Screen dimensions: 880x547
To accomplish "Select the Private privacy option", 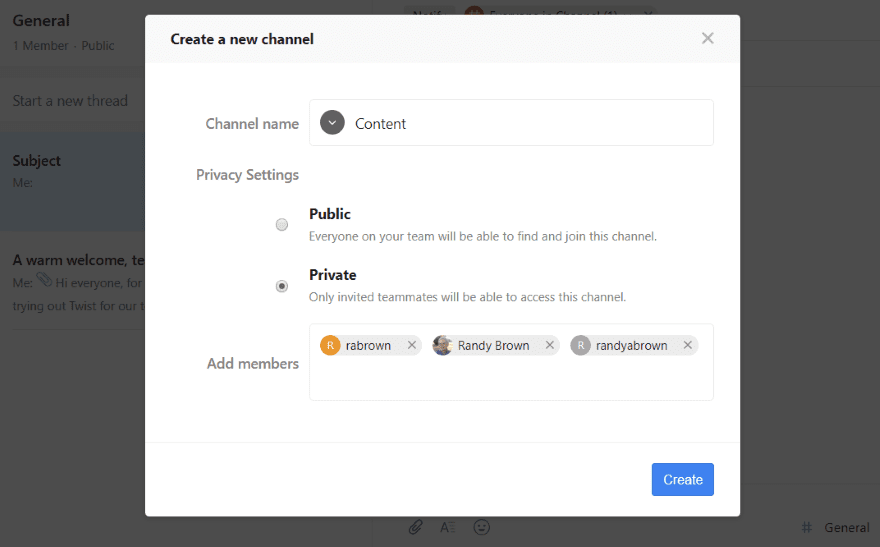I will point(282,286).
